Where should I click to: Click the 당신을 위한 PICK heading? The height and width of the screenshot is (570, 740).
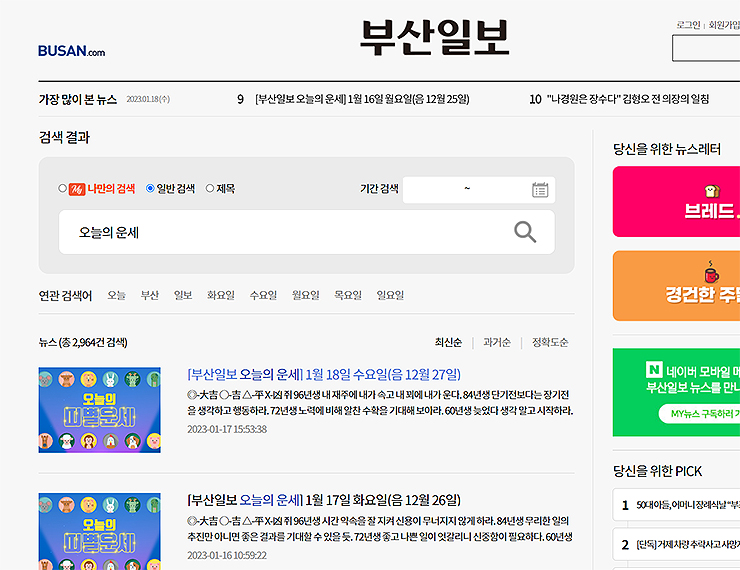tap(657, 471)
